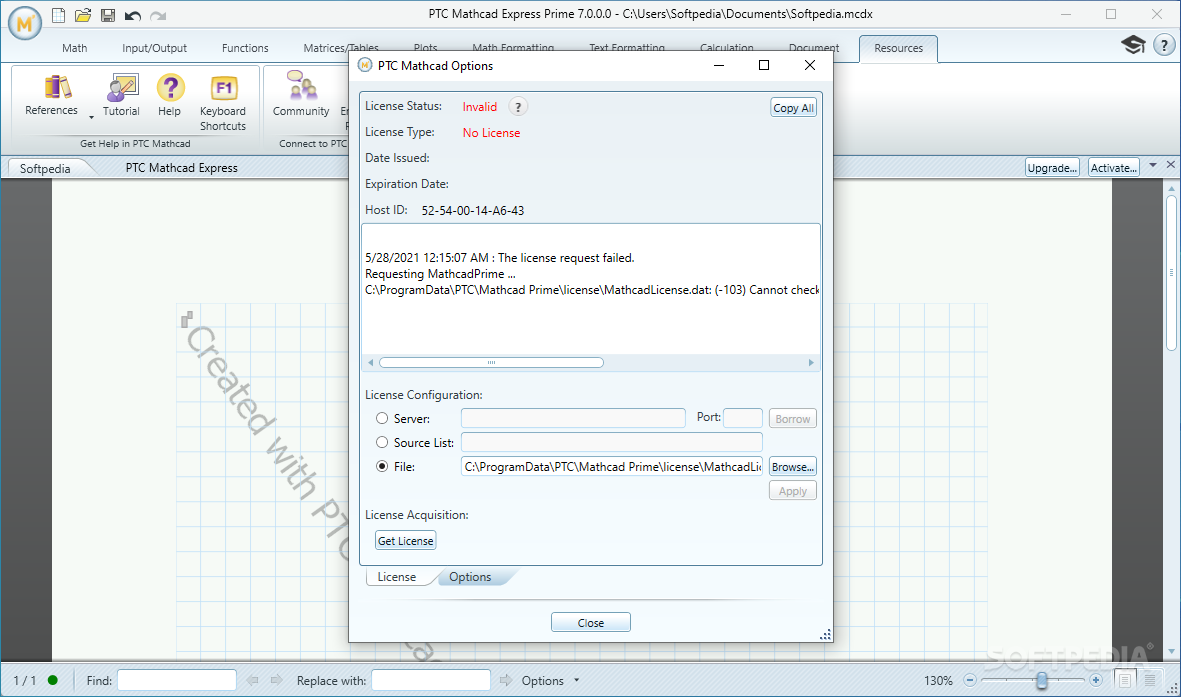Click license status help question mark
This screenshot has height=697, width=1181.
[518, 107]
